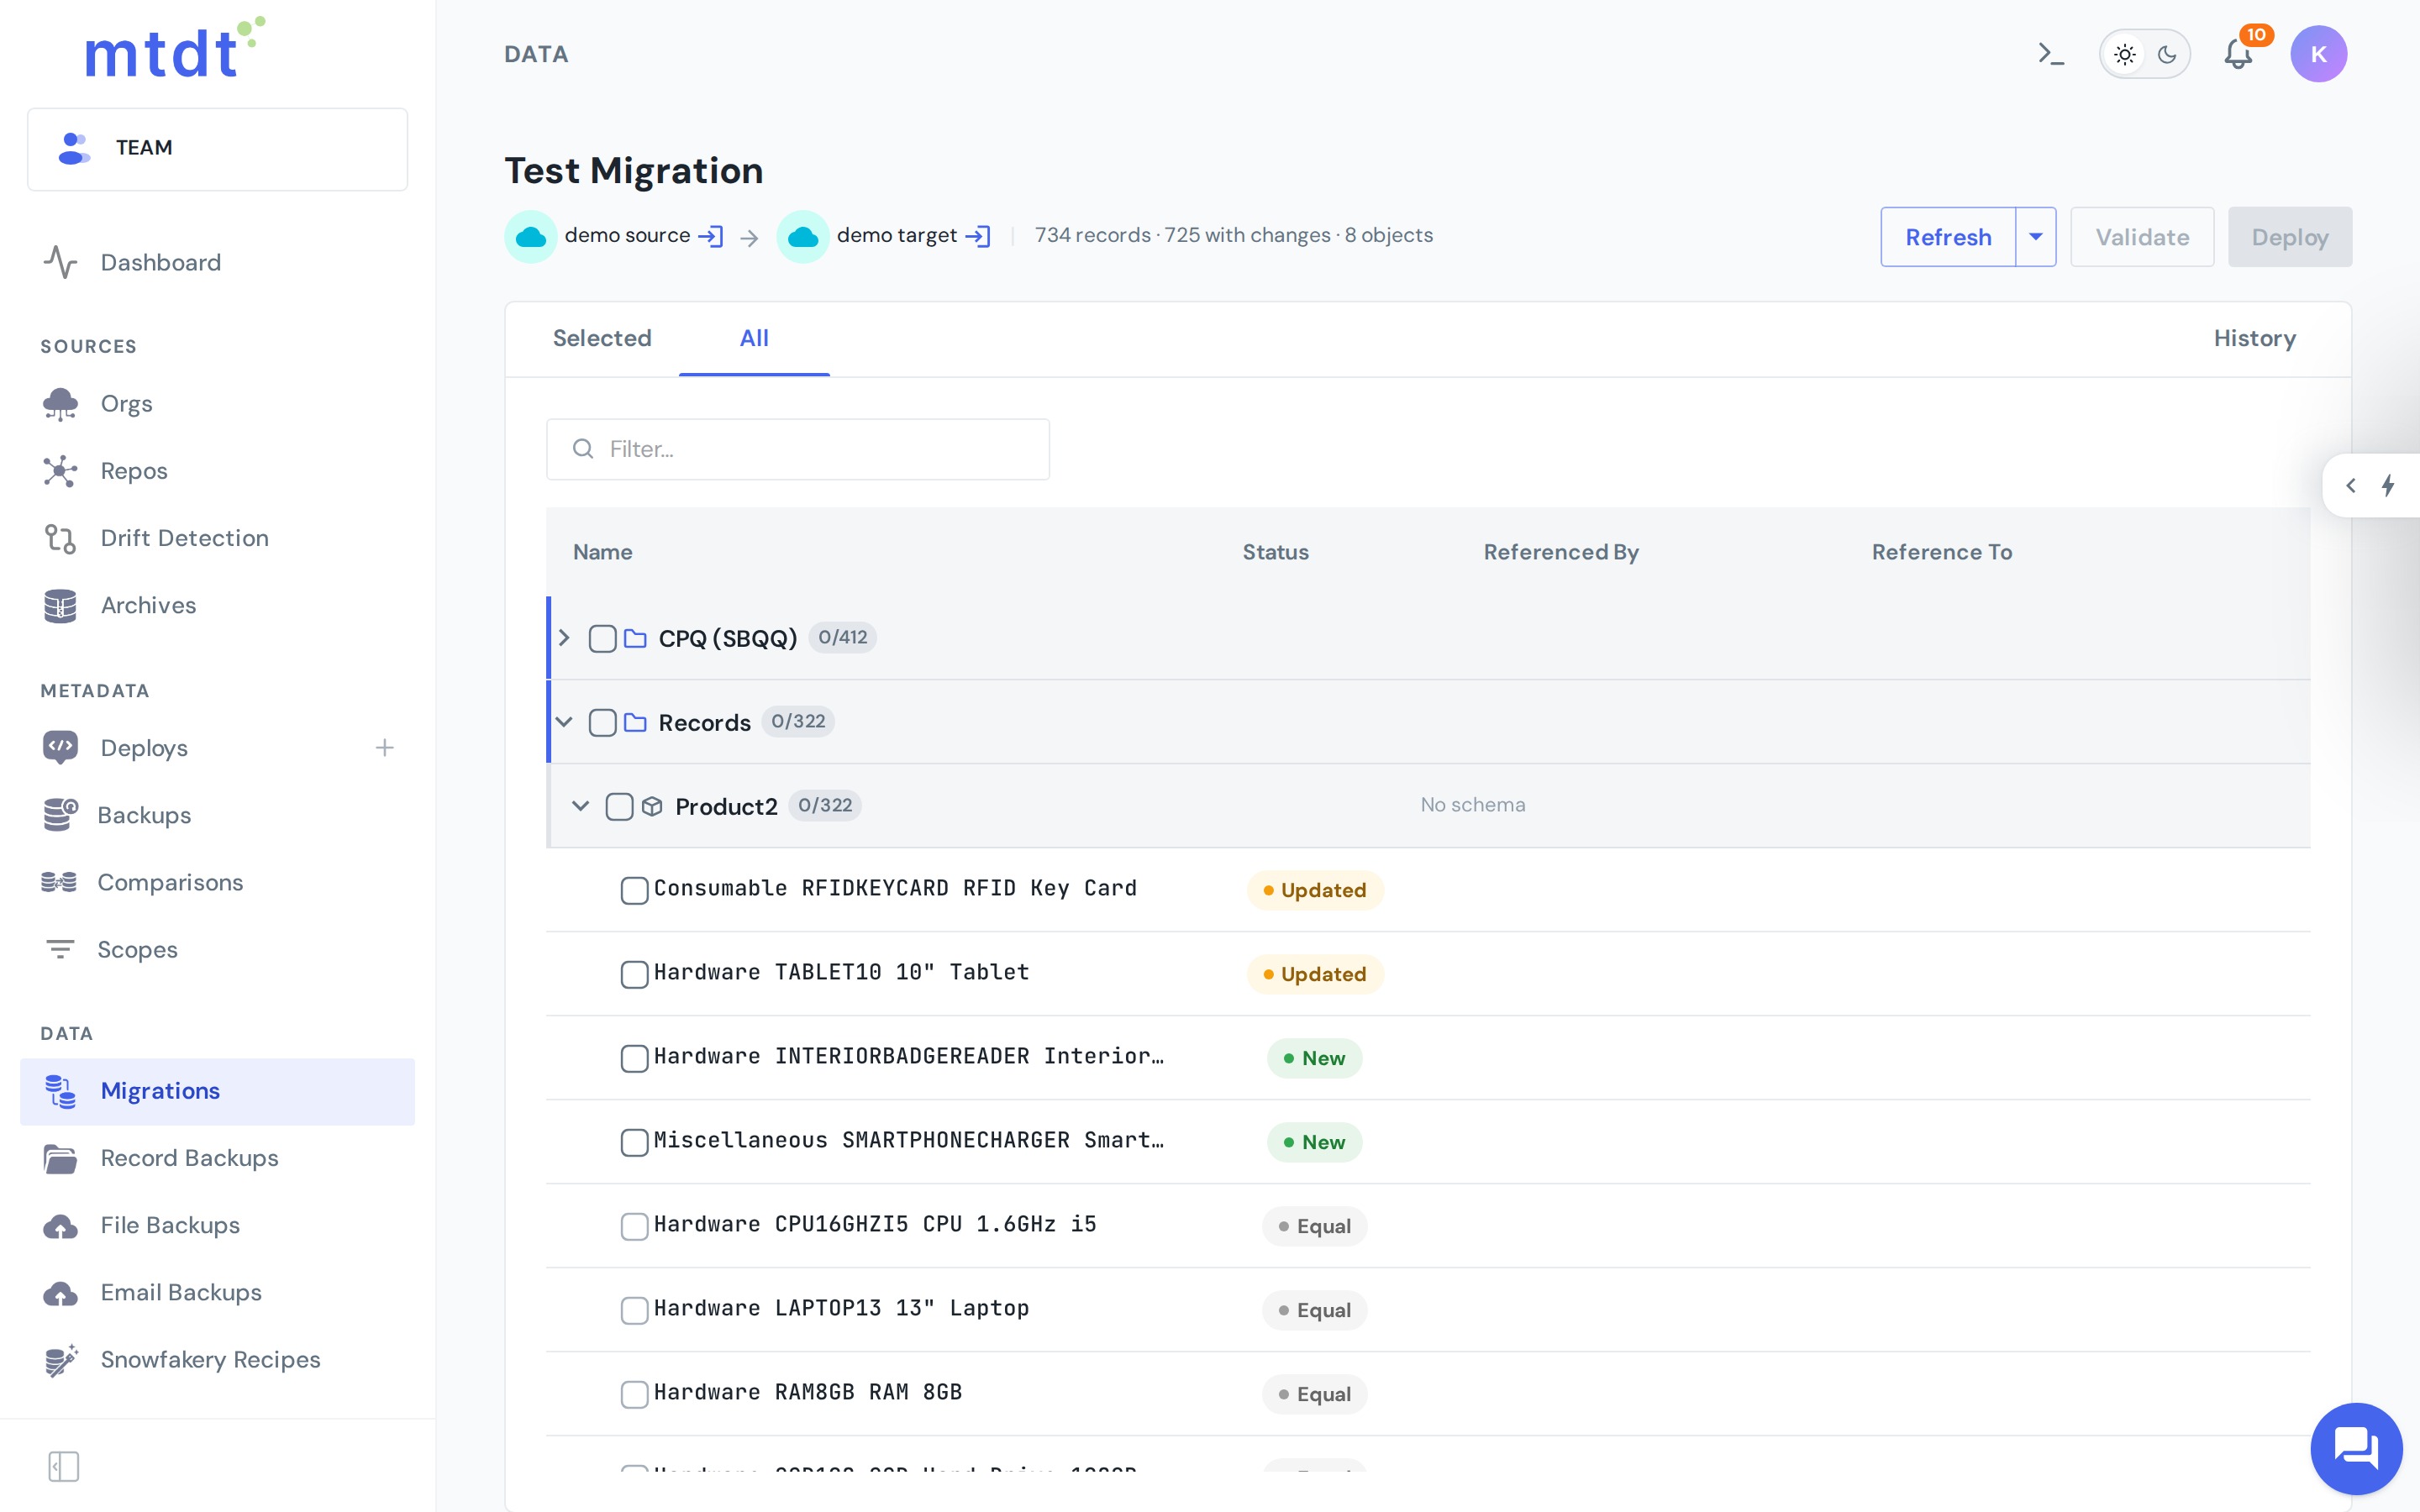This screenshot has width=2420, height=1512.
Task: Open user avatar K menu
Action: pos(2318,54)
